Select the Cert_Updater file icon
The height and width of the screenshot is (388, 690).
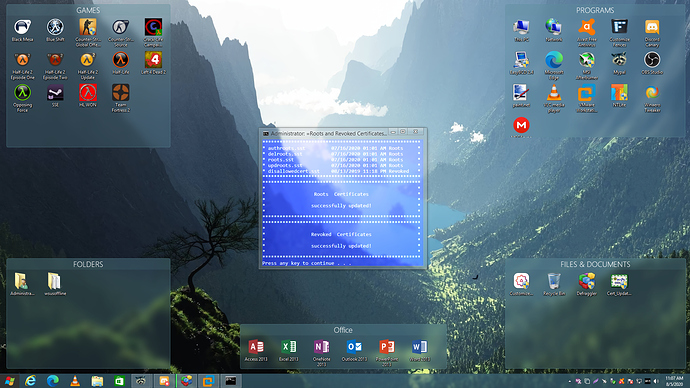tap(619, 284)
